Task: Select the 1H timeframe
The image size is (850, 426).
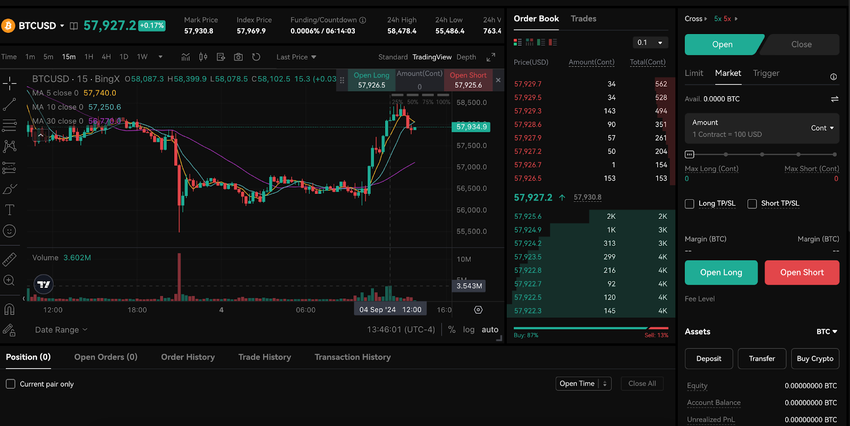Action: [89, 57]
